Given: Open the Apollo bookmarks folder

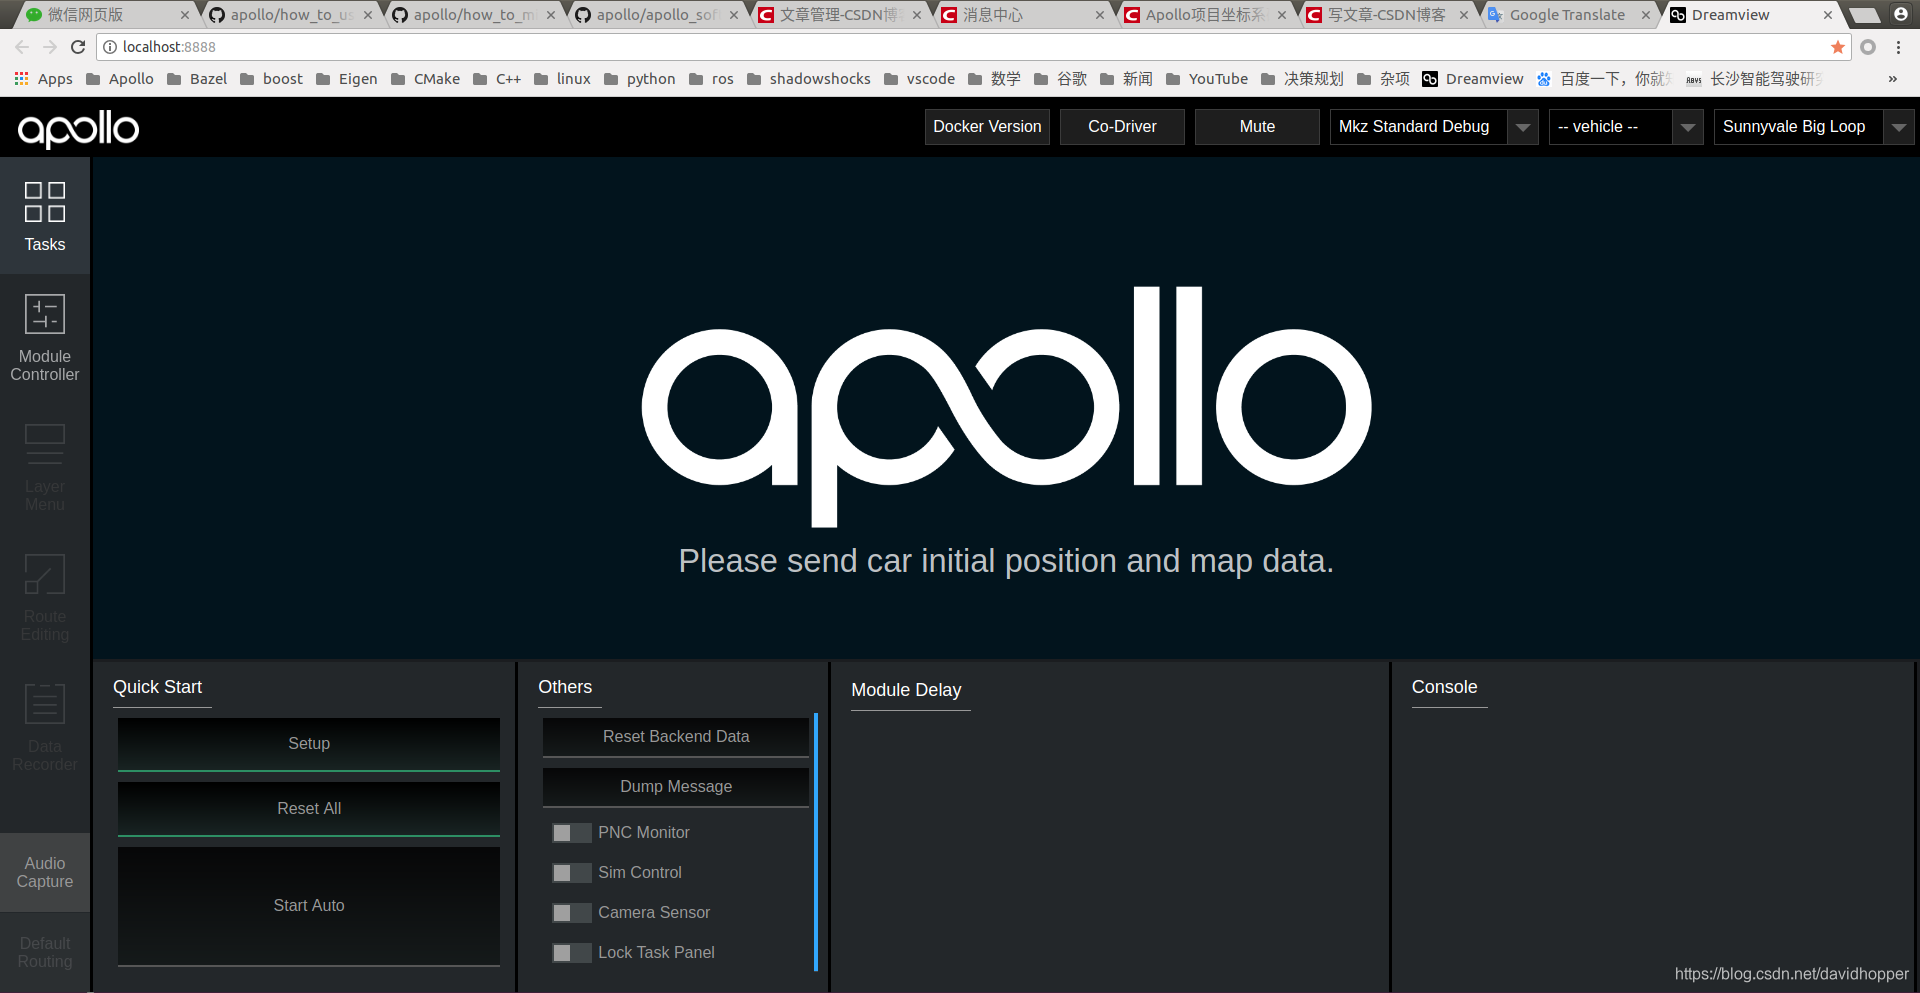Looking at the screenshot, I should [x=120, y=79].
